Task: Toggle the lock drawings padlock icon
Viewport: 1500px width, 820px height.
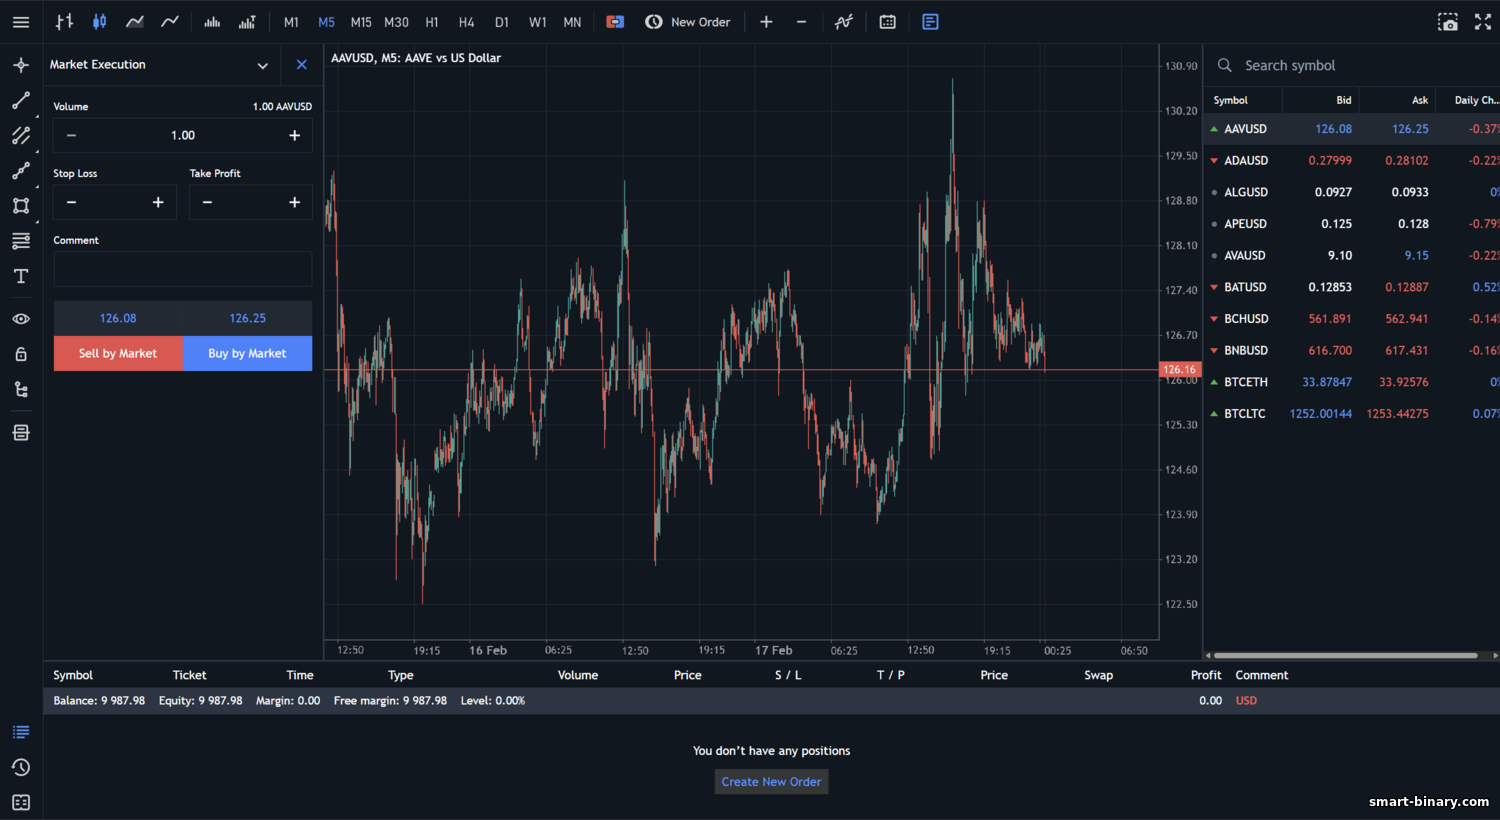Action: click(21, 354)
